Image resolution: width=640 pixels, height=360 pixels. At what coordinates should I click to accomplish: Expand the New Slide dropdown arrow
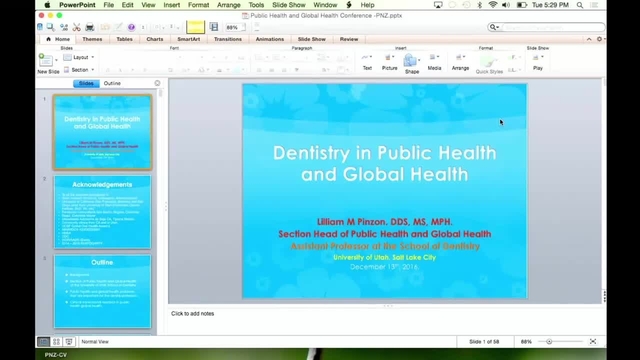coord(56,60)
